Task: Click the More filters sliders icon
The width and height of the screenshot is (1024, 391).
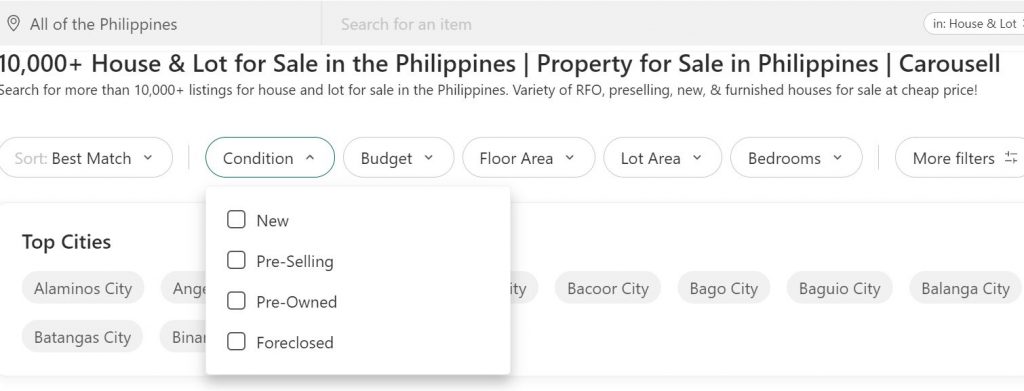Action: pyautogui.click(x=1011, y=157)
